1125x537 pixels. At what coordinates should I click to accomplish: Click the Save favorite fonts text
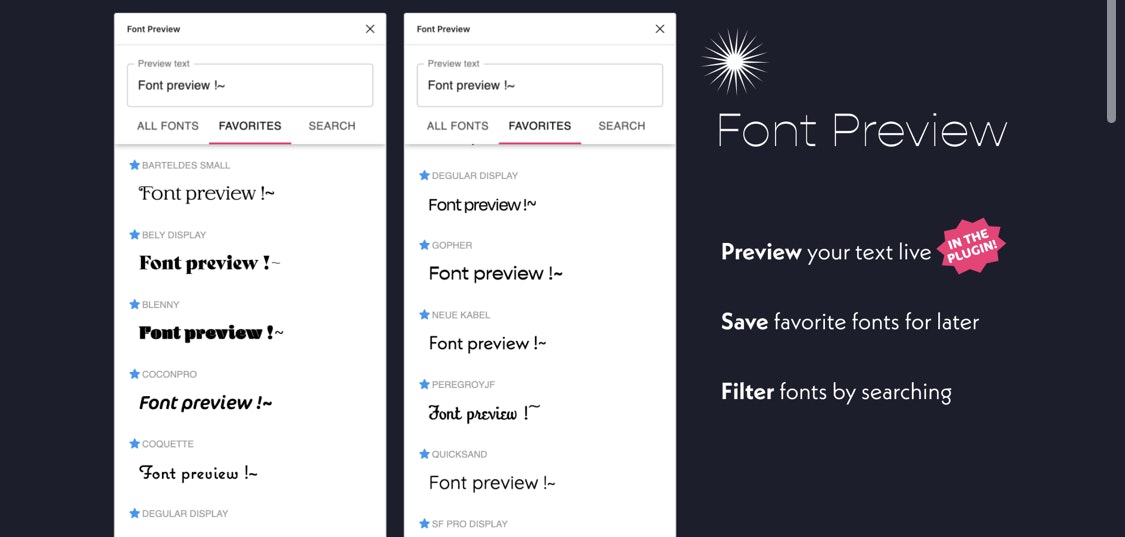coord(850,322)
